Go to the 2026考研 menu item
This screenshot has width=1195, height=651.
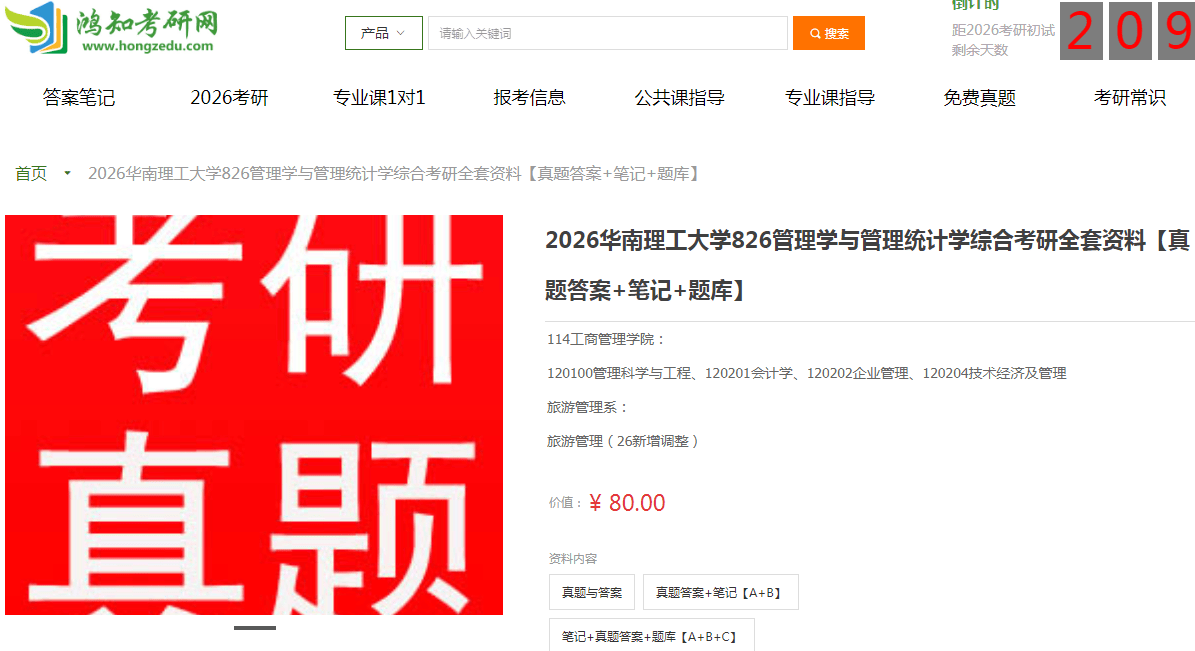(229, 98)
